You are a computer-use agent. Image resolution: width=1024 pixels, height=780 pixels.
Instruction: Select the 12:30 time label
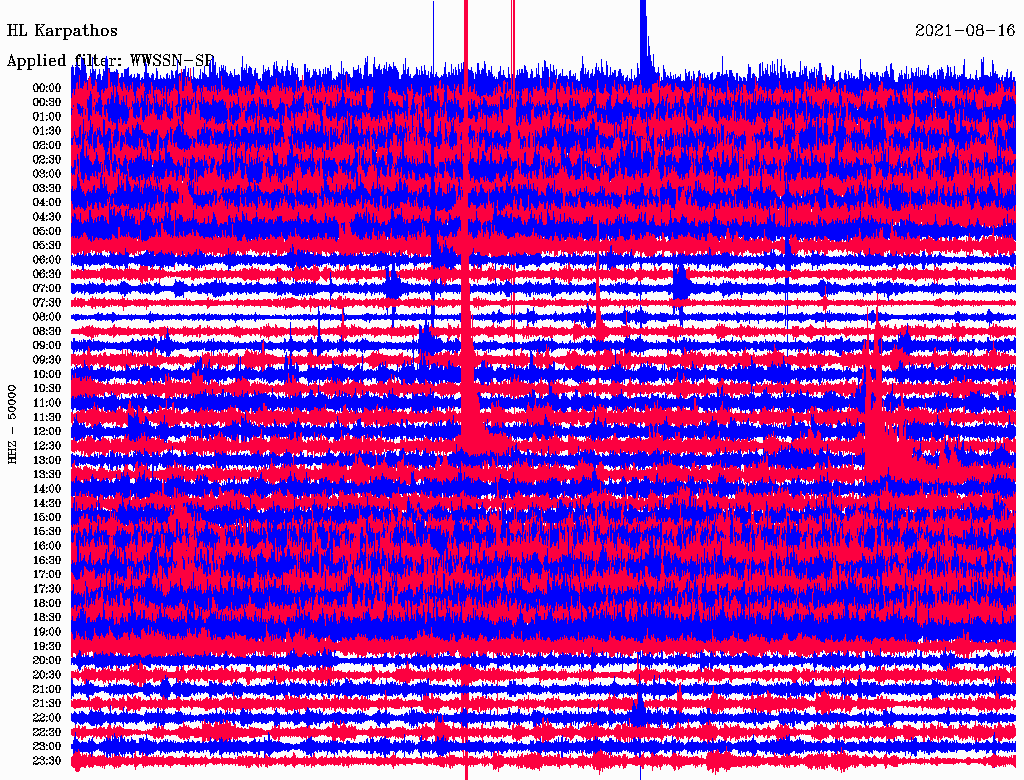pos(47,446)
